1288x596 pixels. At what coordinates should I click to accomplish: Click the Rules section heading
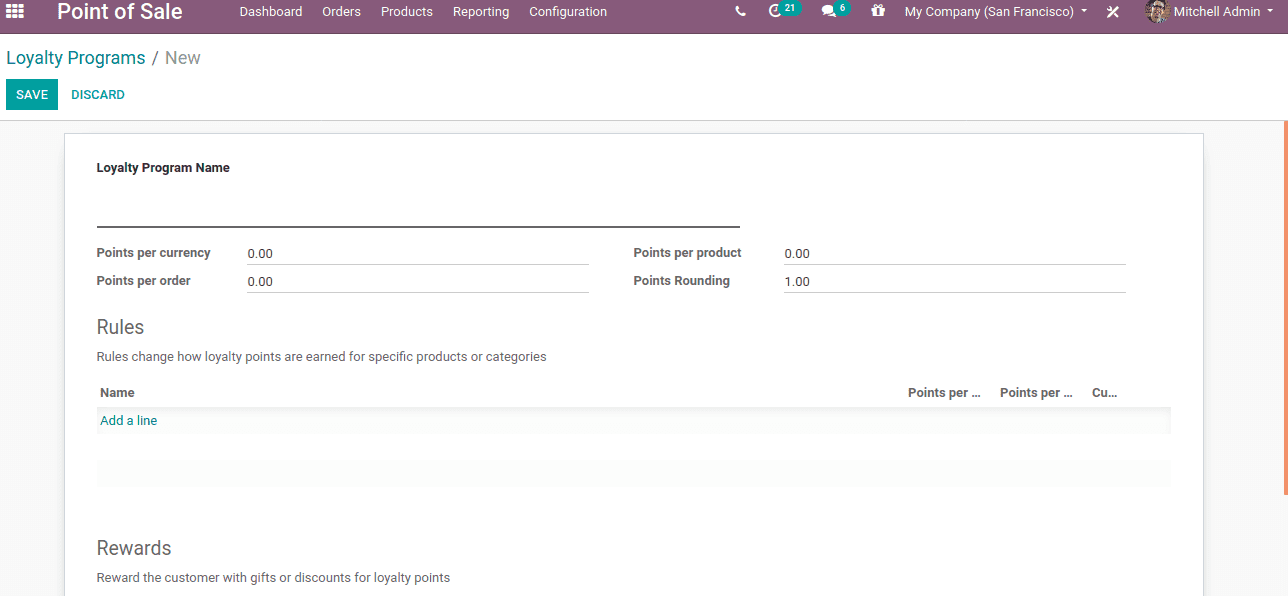pyautogui.click(x=120, y=327)
